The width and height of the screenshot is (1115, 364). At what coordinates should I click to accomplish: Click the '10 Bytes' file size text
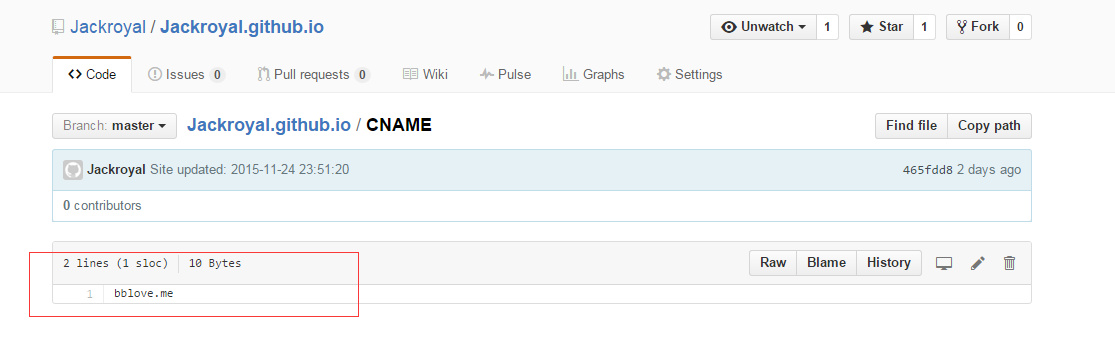tap(215, 264)
